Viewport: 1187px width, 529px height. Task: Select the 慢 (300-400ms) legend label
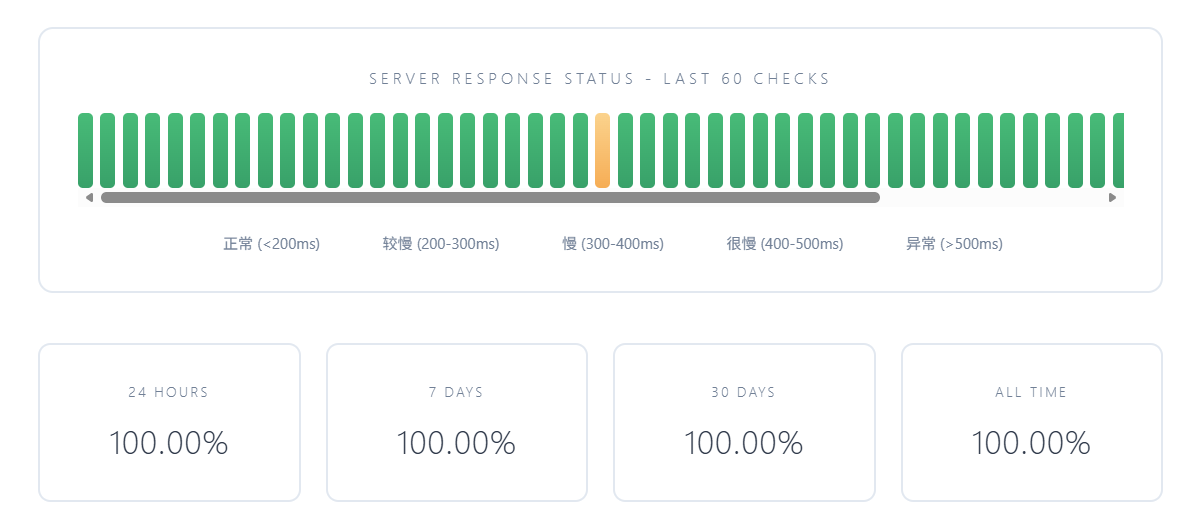coord(612,244)
